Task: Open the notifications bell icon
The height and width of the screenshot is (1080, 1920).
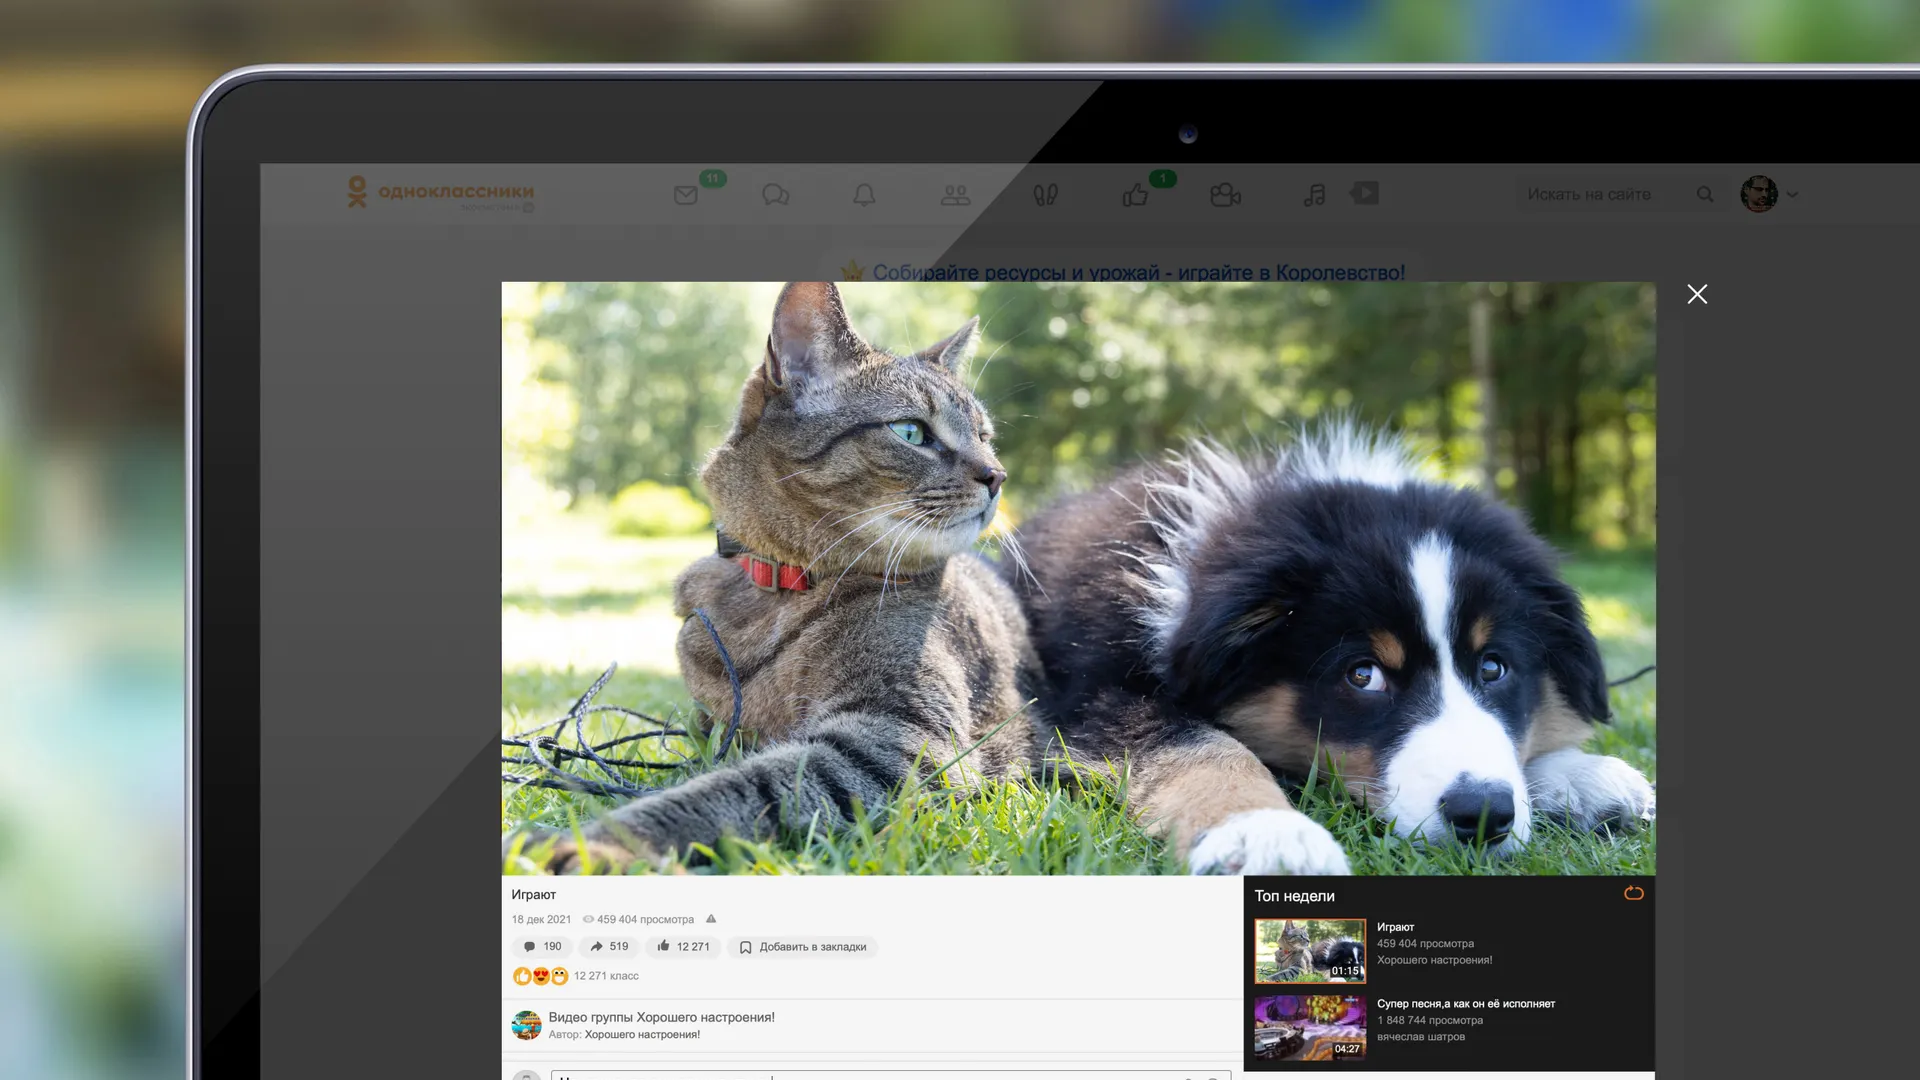Action: click(x=864, y=195)
